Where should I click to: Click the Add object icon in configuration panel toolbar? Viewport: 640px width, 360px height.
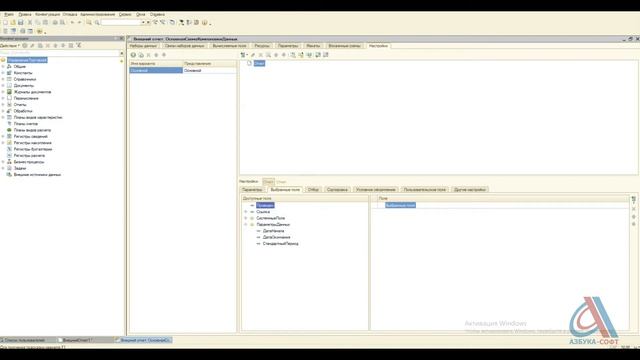tap(25, 45)
